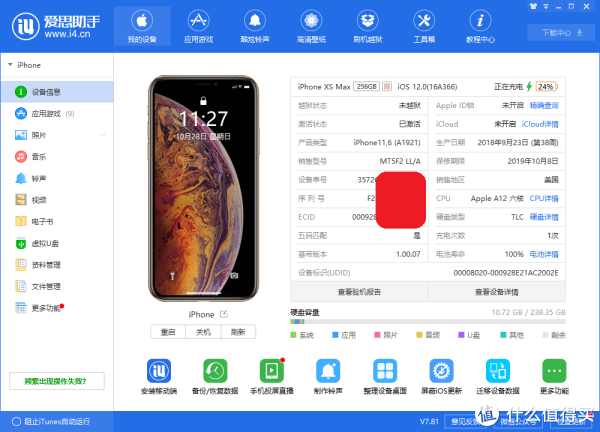This screenshot has width=600, height=432.
Task: Select 文件管理 in the sidebar
Action: click(x=57, y=286)
